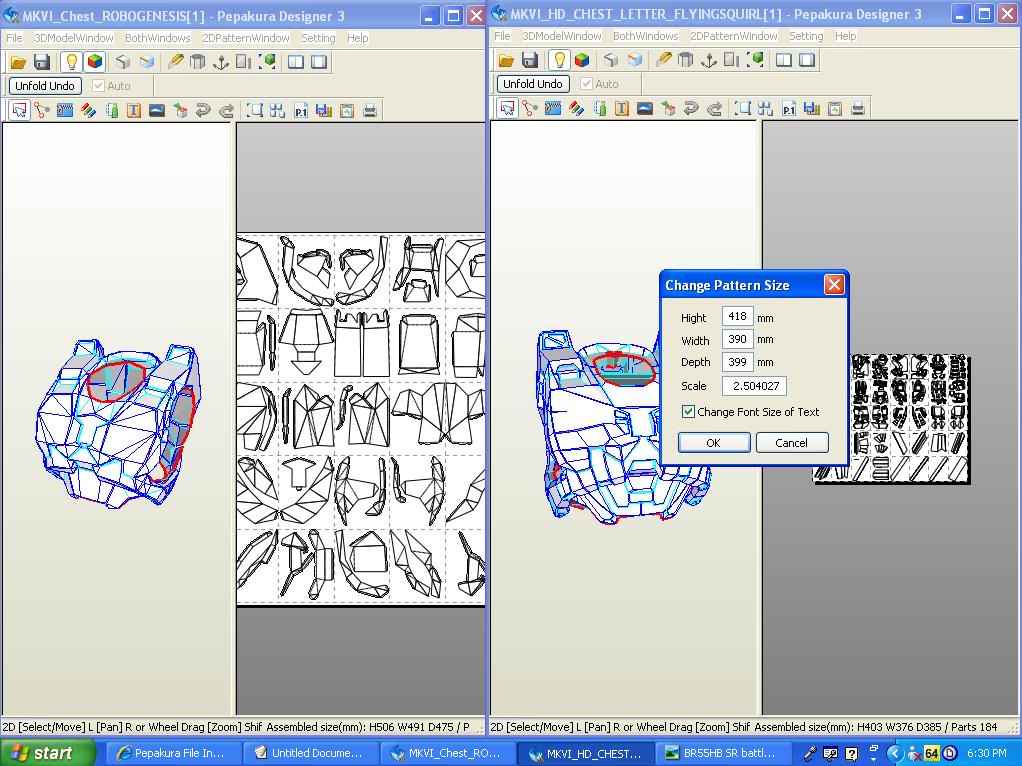Image resolution: width=1022 pixels, height=766 pixels.
Task: Click the unfolded pattern sheet in FLYINGSQUIRL window
Action: 892,419
